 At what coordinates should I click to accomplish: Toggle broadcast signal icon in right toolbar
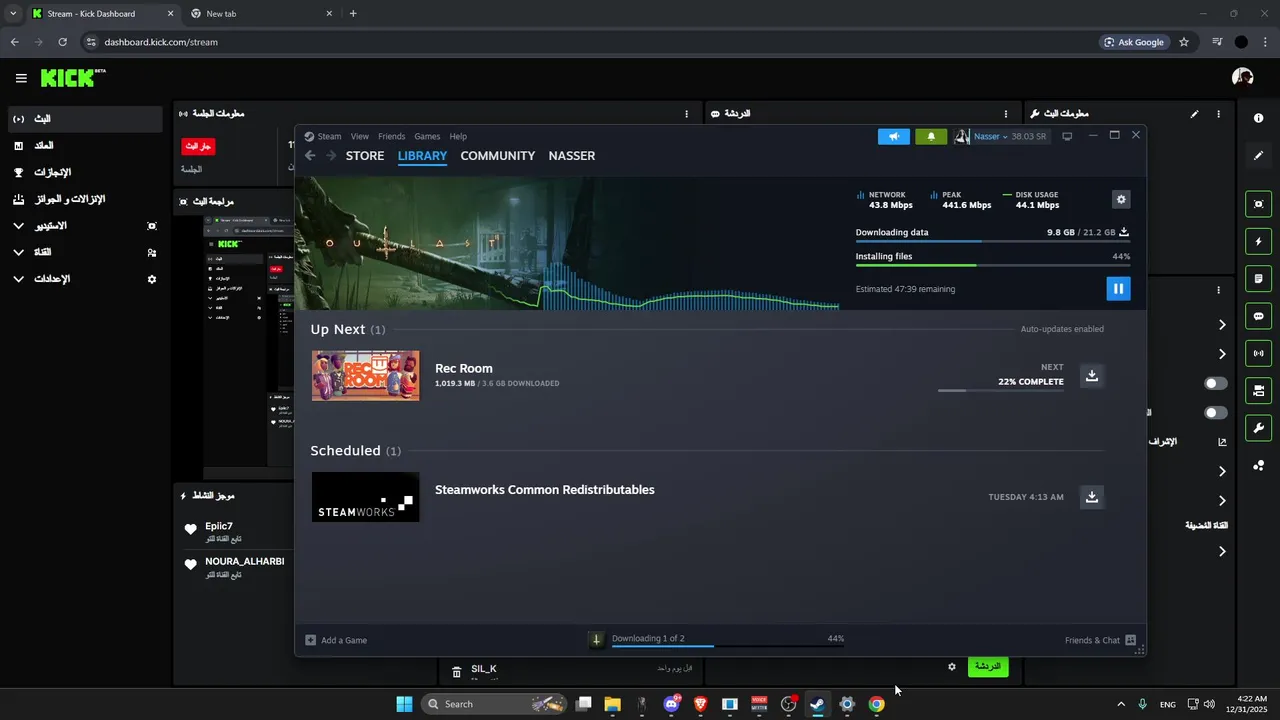tap(1258, 353)
